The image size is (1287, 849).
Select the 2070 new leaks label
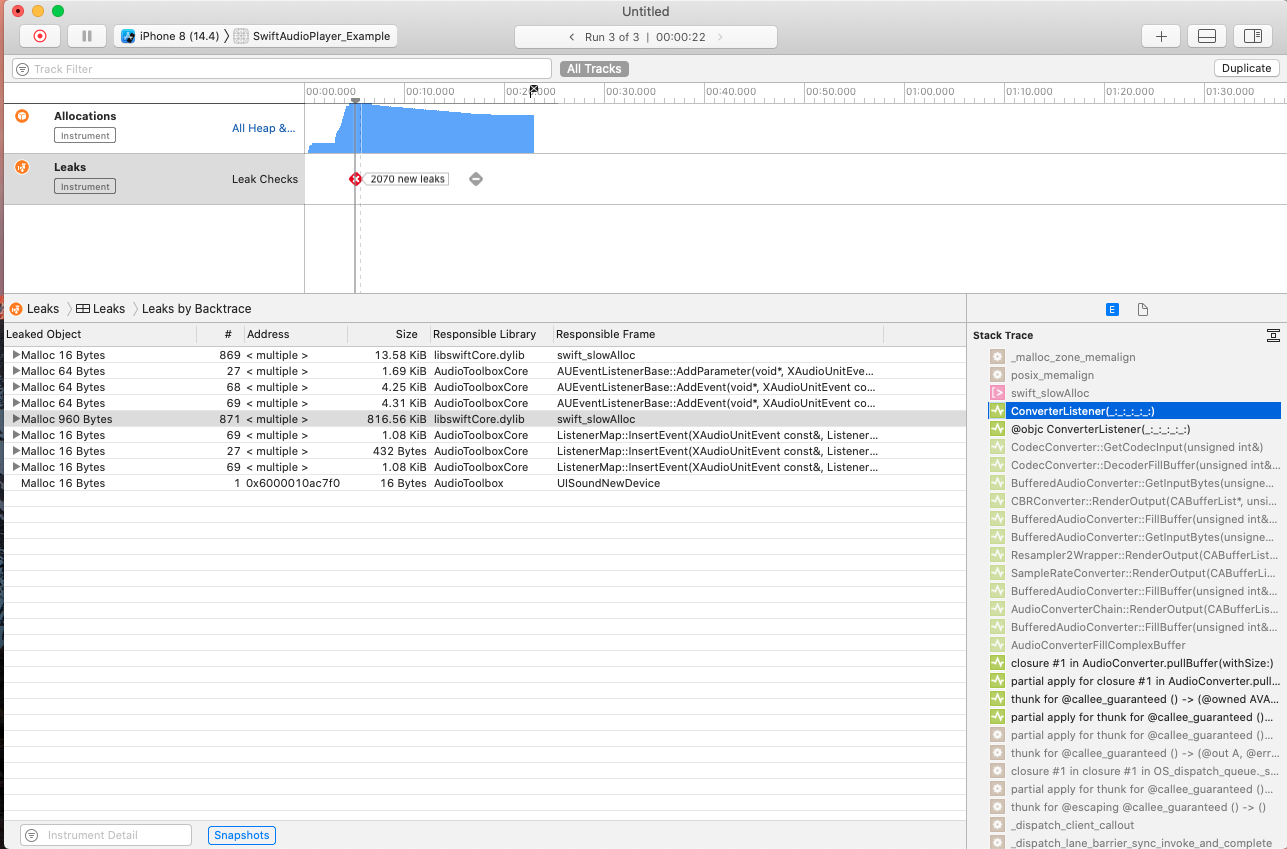pyautogui.click(x=407, y=179)
